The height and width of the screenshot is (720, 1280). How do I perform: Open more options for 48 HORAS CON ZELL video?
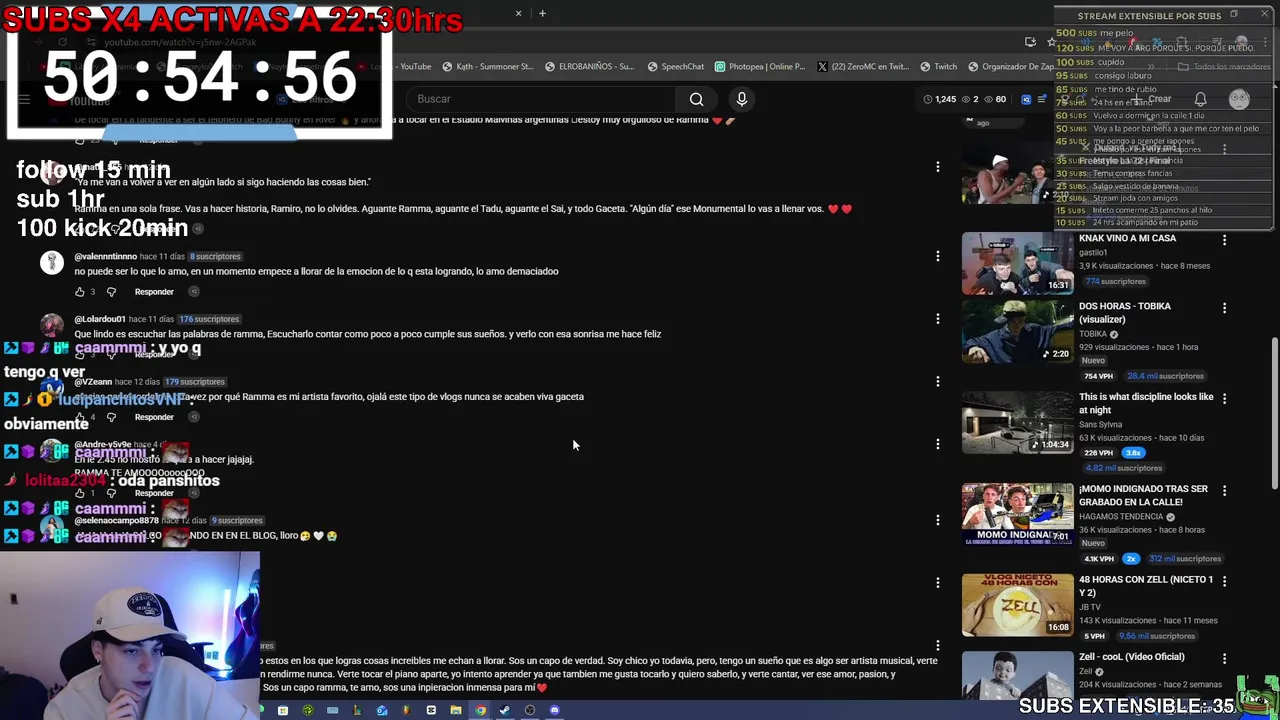click(x=1224, y=581)
